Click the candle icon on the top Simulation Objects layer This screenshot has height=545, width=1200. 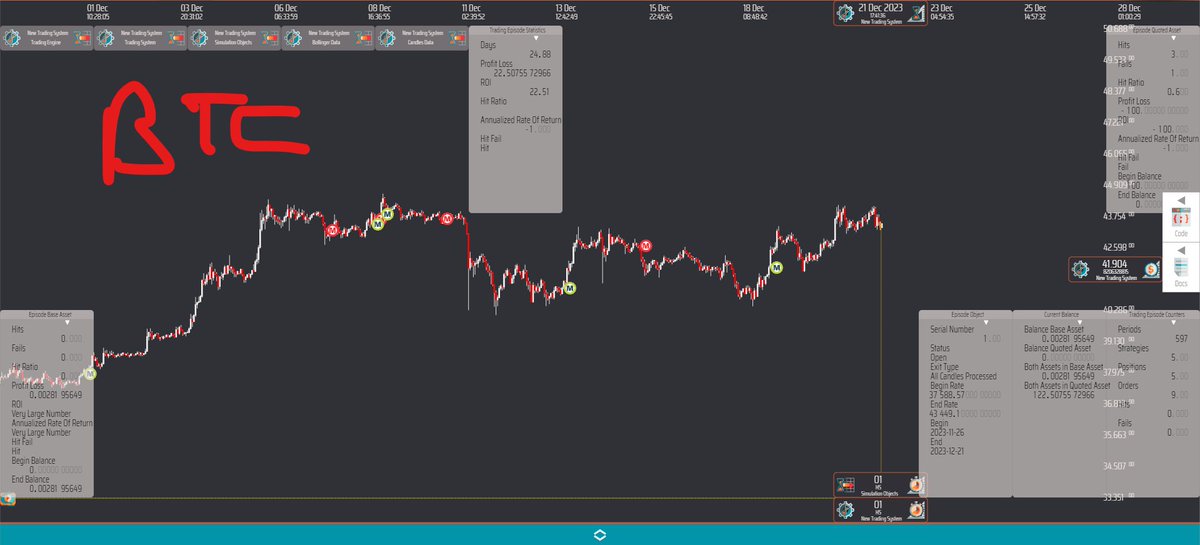tap(270, 38)
